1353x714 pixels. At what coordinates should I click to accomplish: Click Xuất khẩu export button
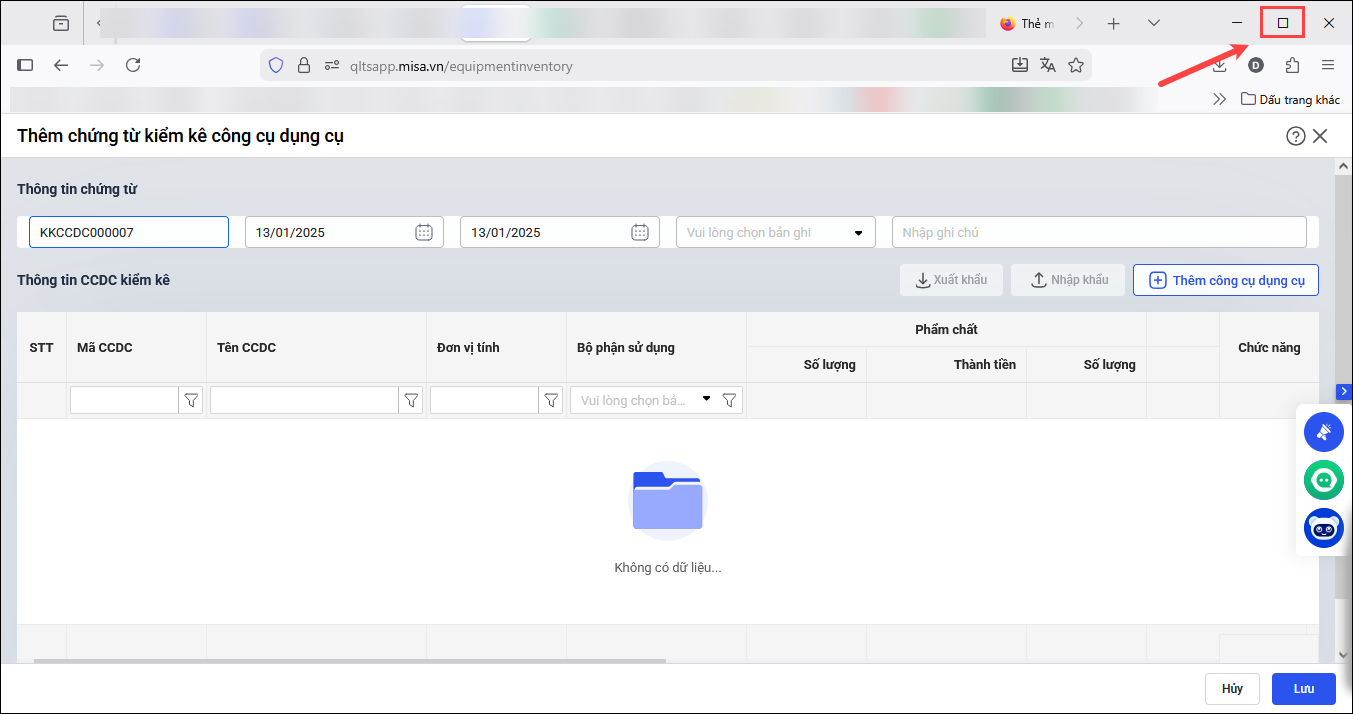tap(951, 280)
